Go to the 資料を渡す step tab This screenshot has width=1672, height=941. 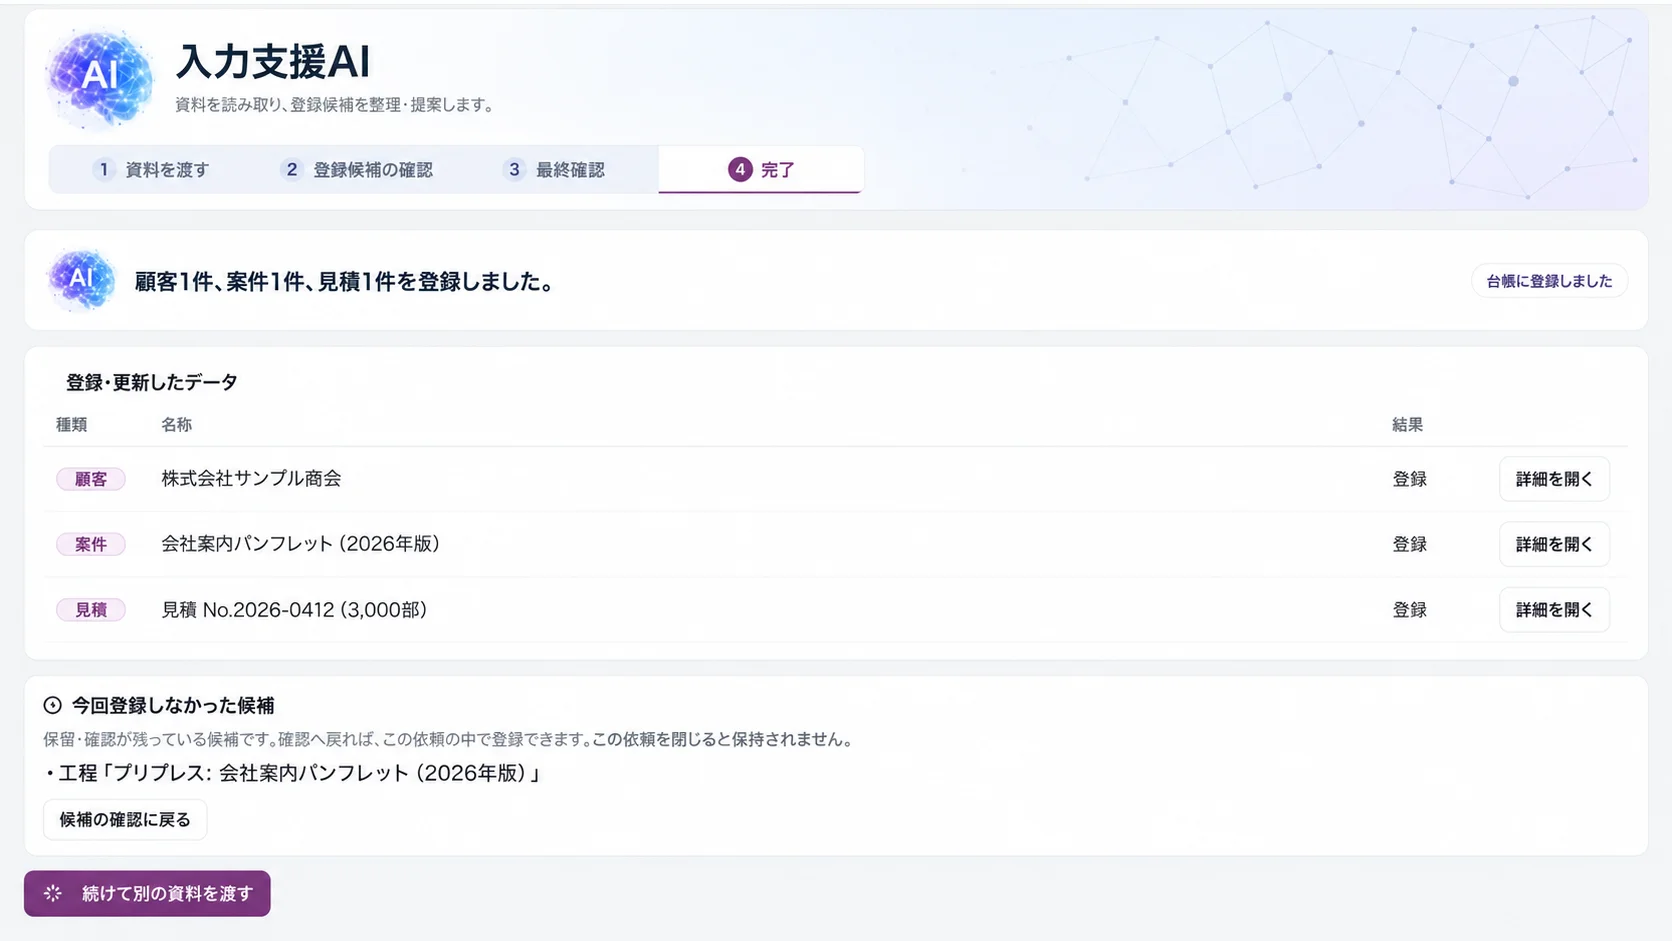click(151, 169)
